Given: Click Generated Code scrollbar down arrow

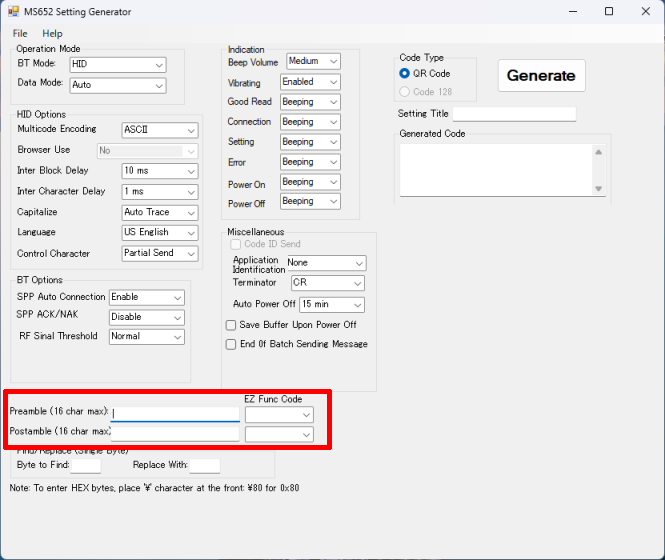Looking at the screenshot, I should click(x=598, y=188).
